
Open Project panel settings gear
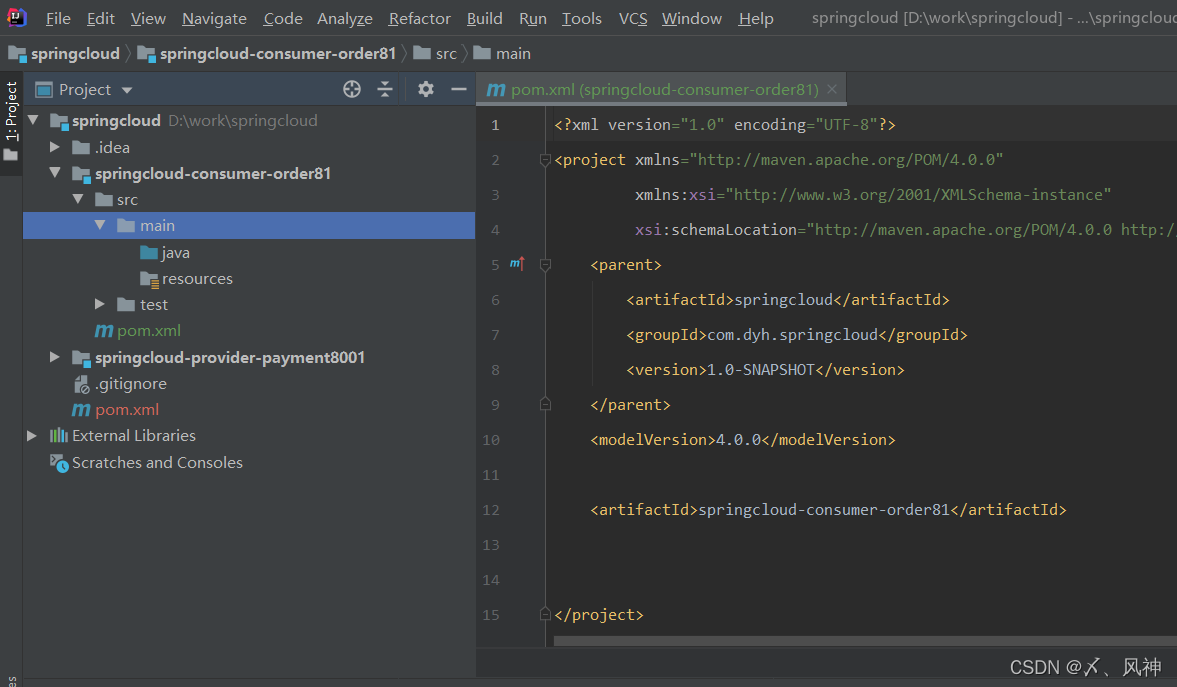click(426, 89)
